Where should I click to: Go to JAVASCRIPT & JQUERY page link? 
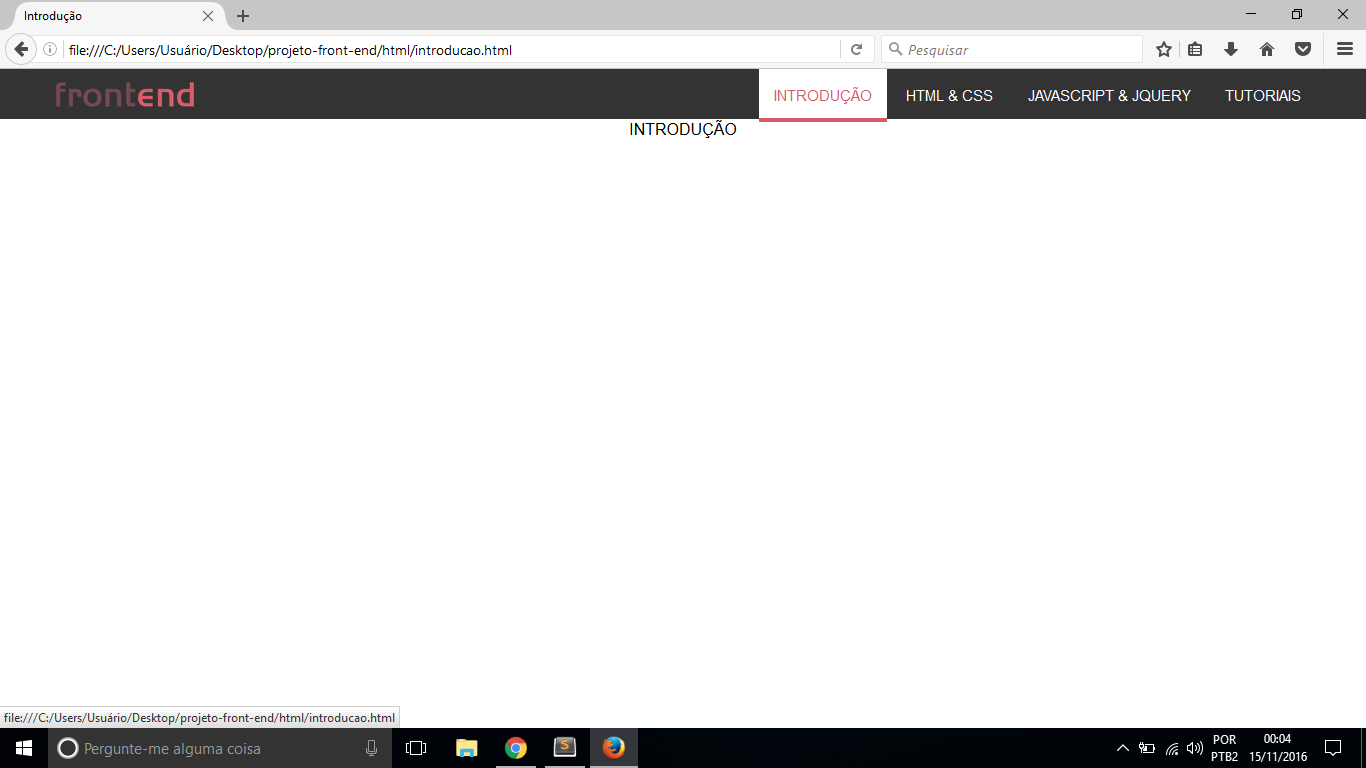[1109, 95]
